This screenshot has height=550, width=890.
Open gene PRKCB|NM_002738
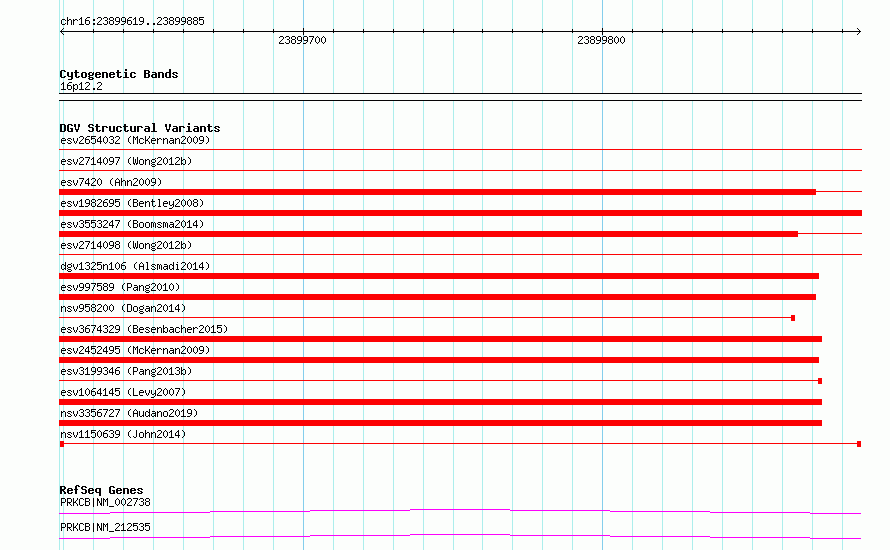click(105, 502)
